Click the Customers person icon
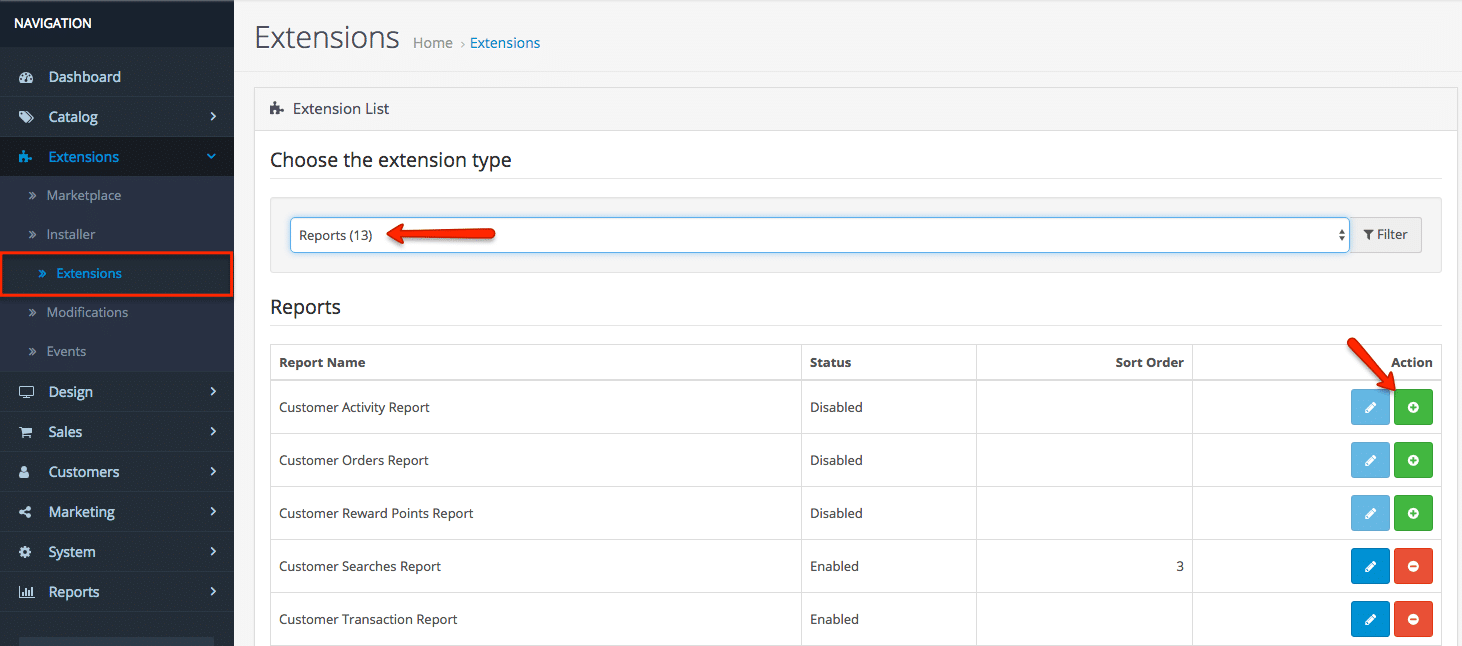This screenshot has width=1462, height=646. click(x=26, y=472)
